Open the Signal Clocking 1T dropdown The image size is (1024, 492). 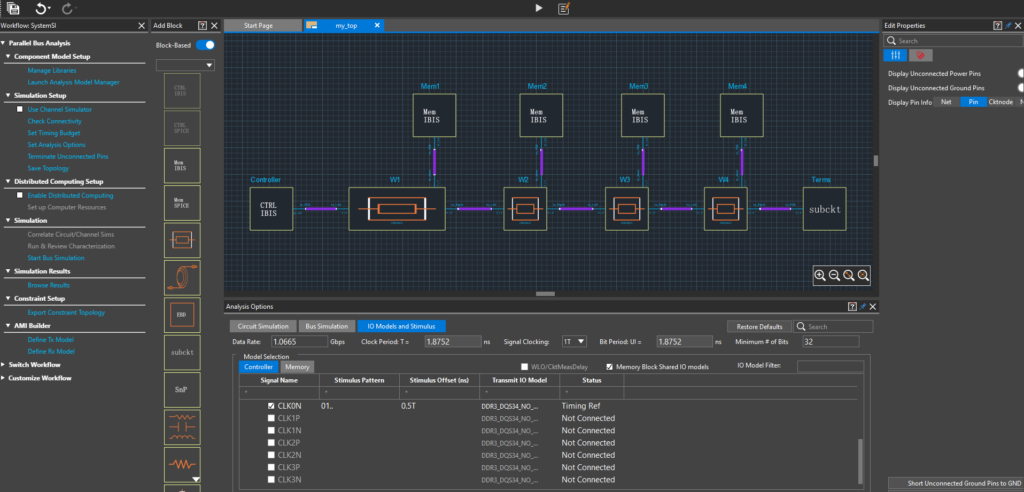coord(574,342)
